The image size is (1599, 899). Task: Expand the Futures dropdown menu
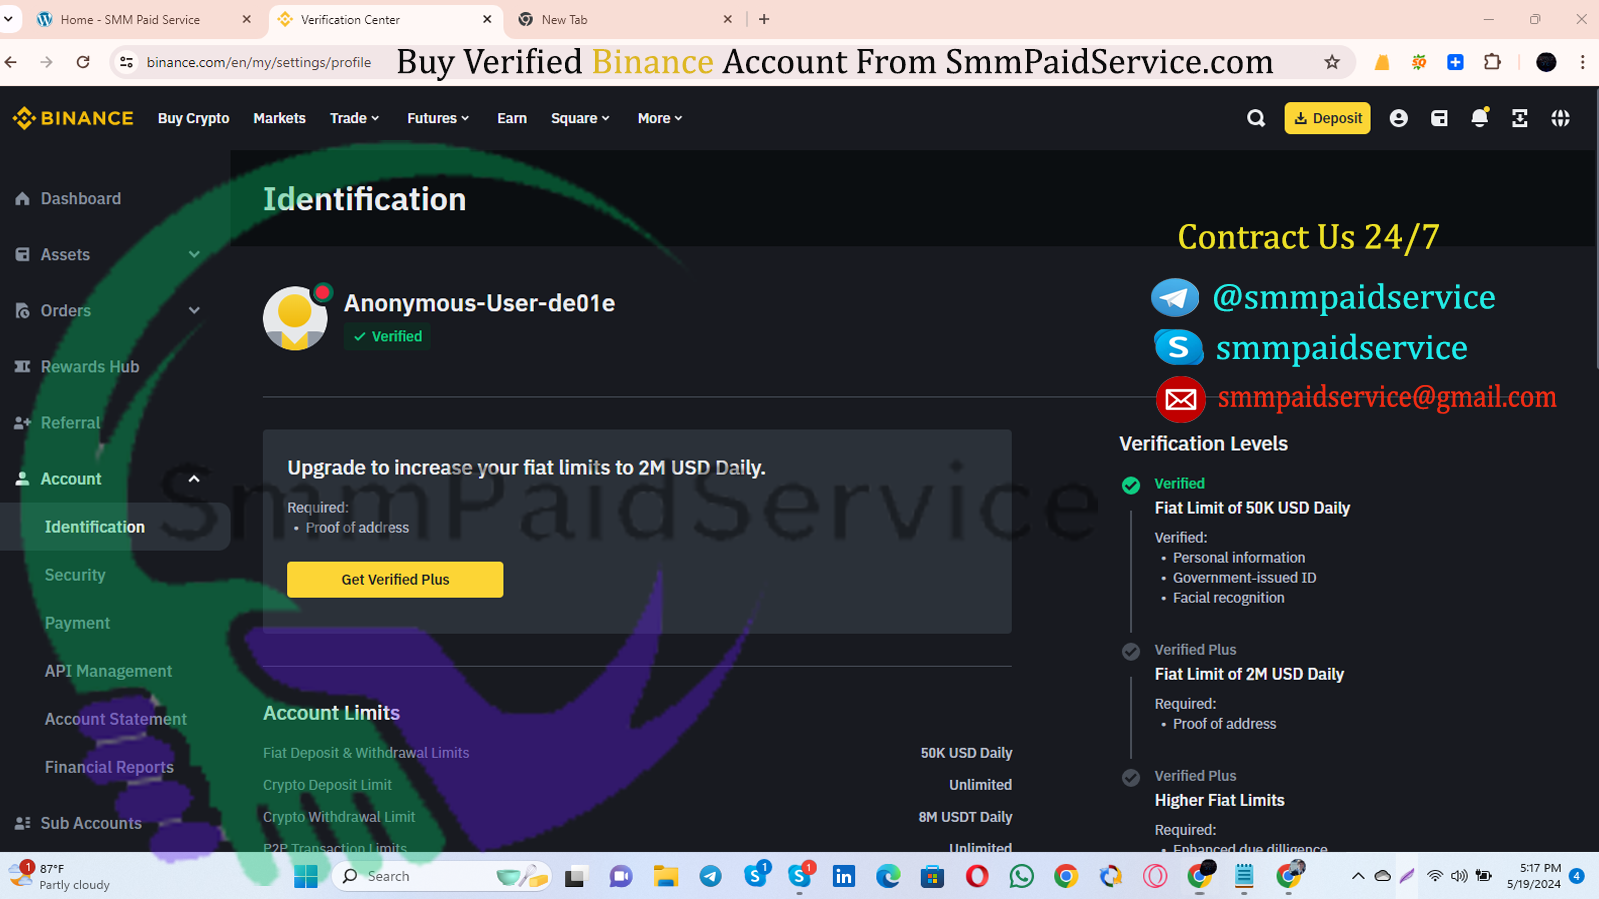tap(438, 118)
